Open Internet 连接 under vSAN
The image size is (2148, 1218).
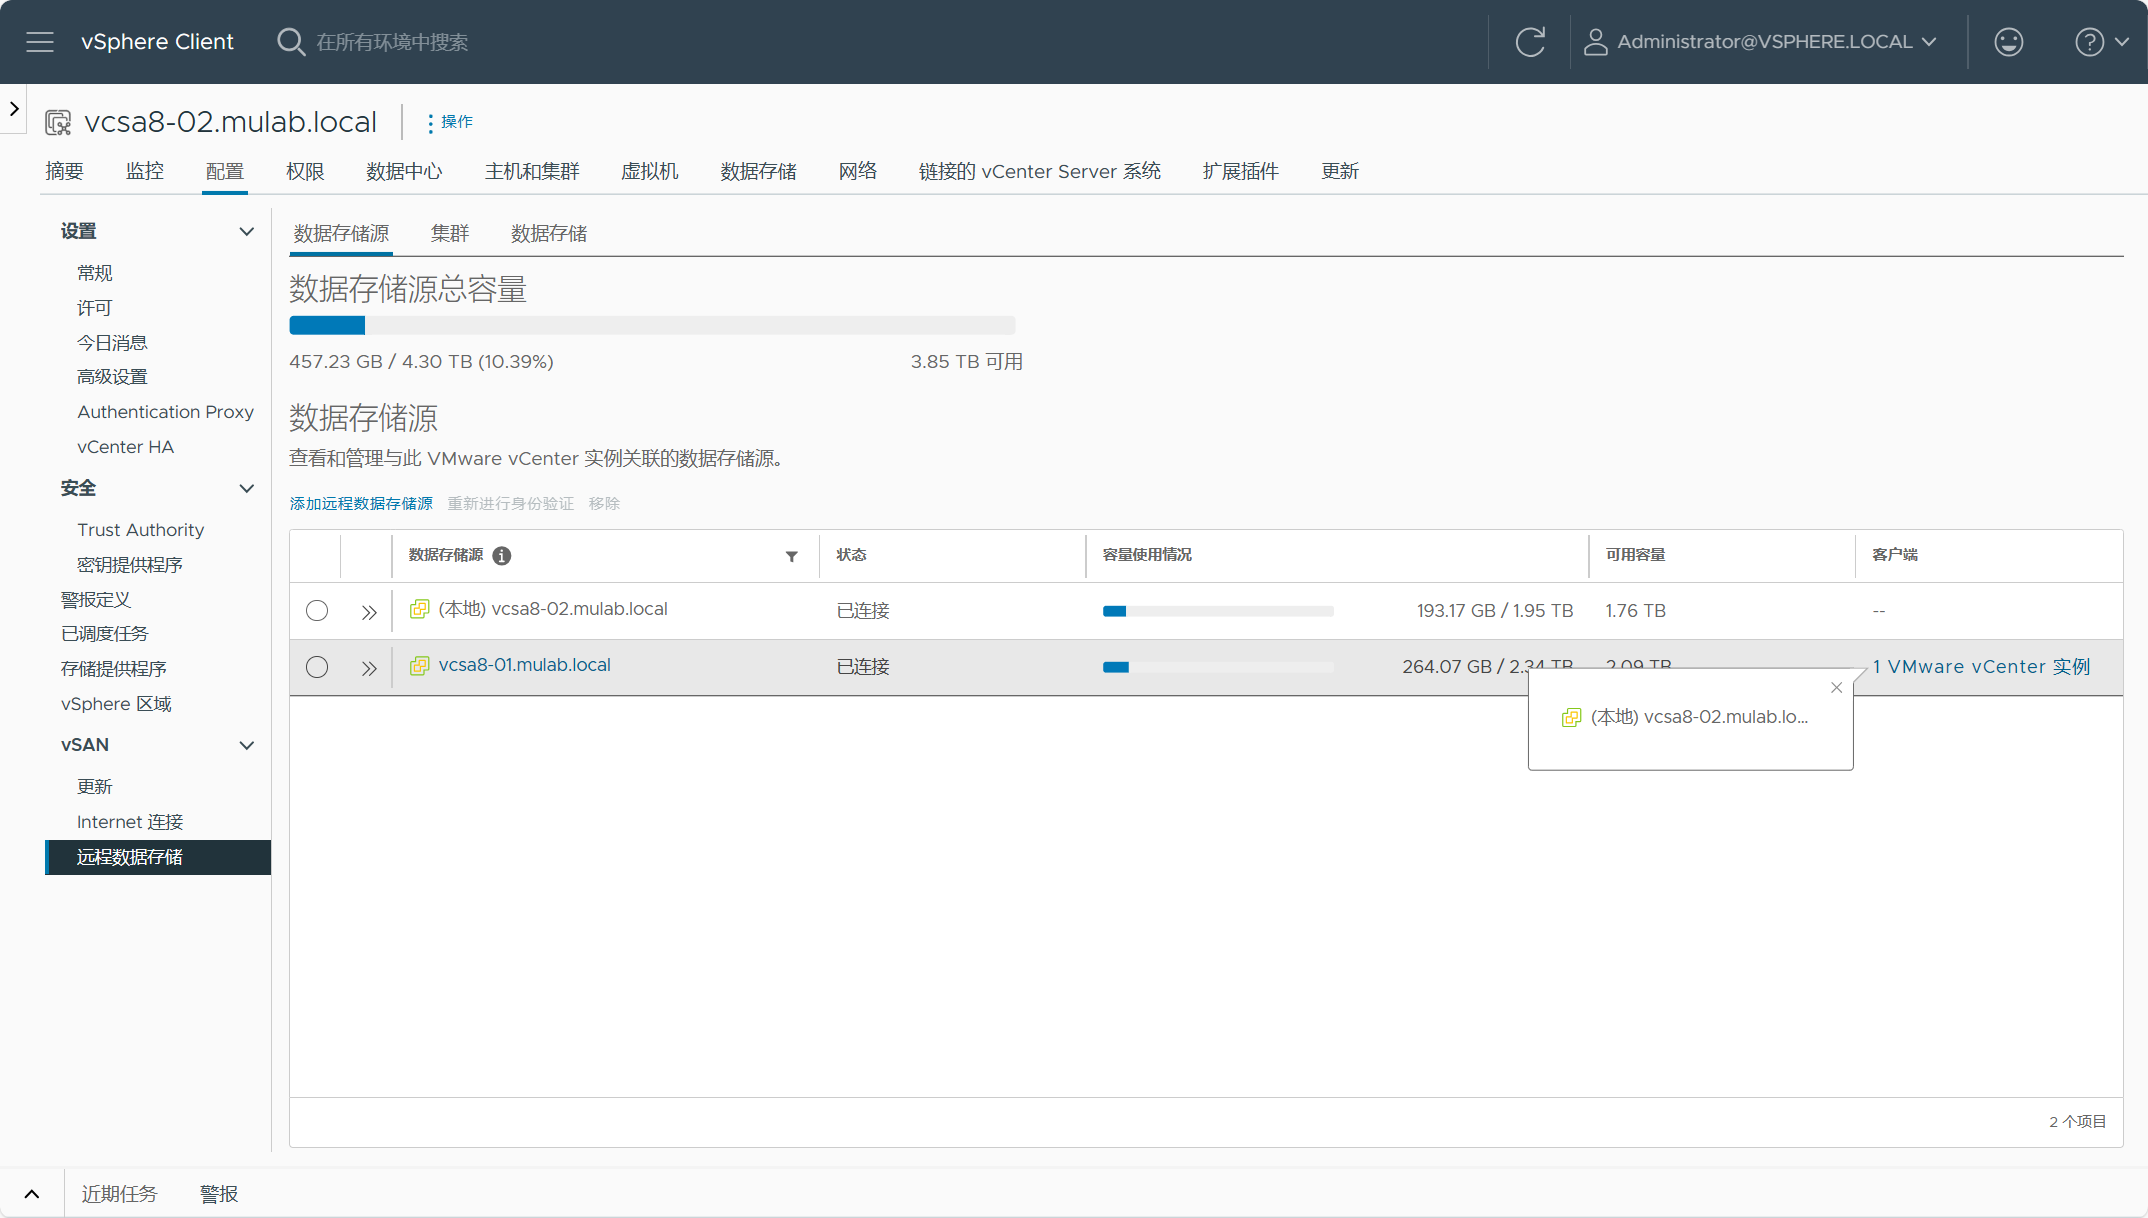click(x=130, y=822)
